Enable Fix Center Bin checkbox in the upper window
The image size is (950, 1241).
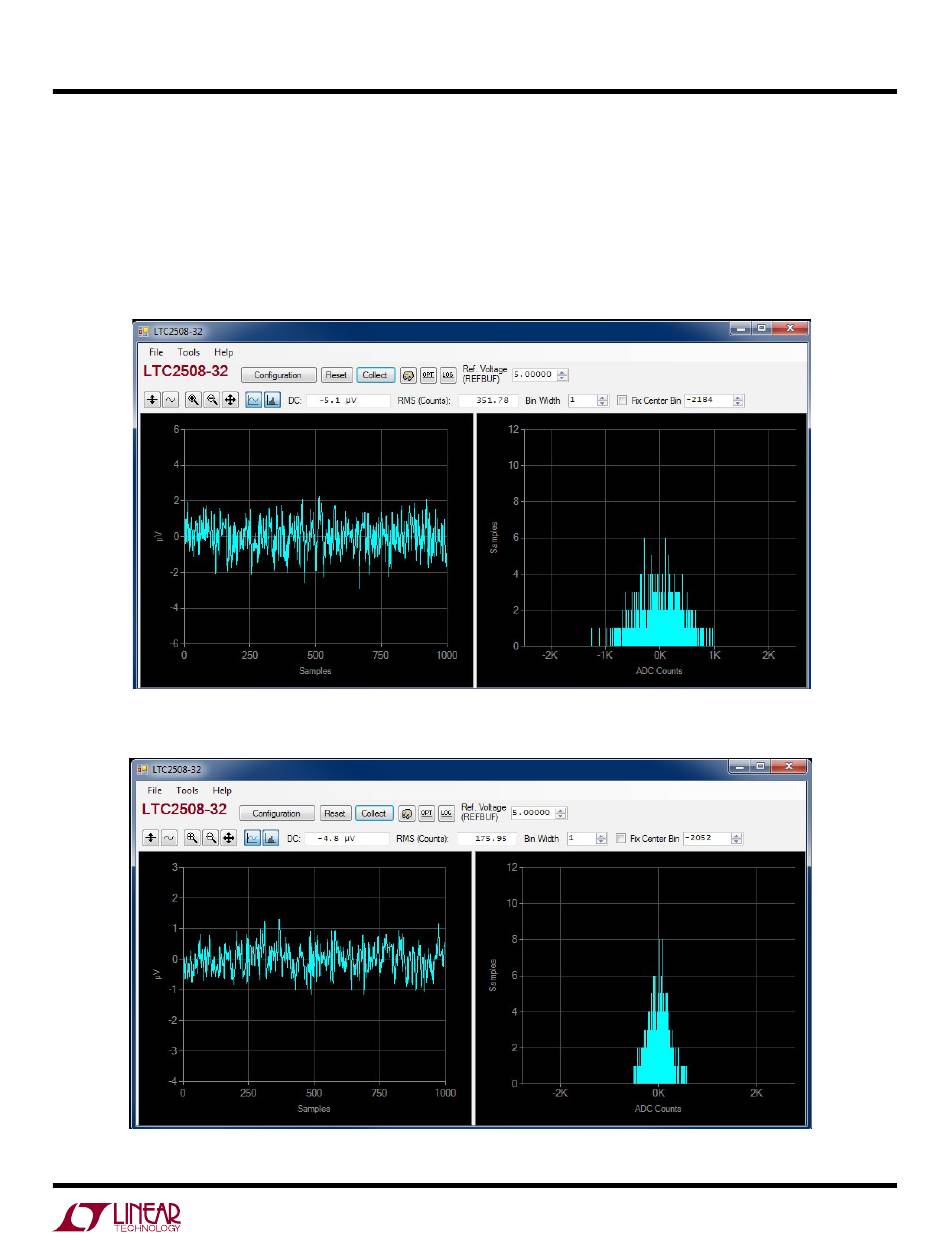pos(622,400)
